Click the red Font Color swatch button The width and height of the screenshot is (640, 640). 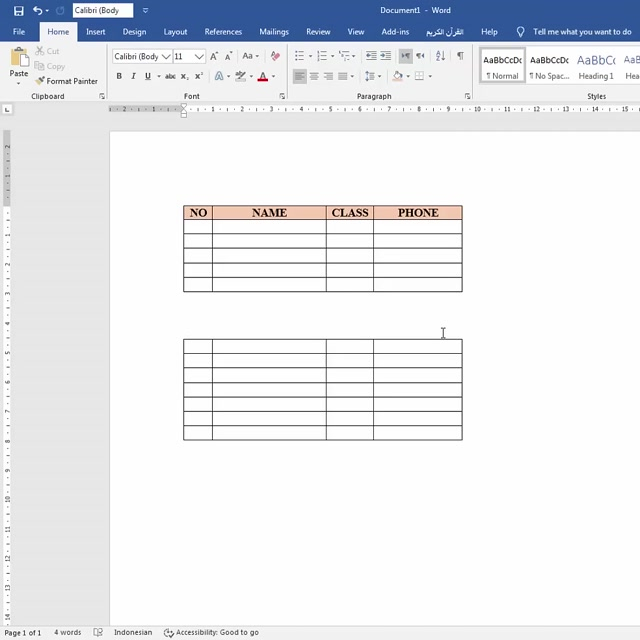click(x=263, y=76)
